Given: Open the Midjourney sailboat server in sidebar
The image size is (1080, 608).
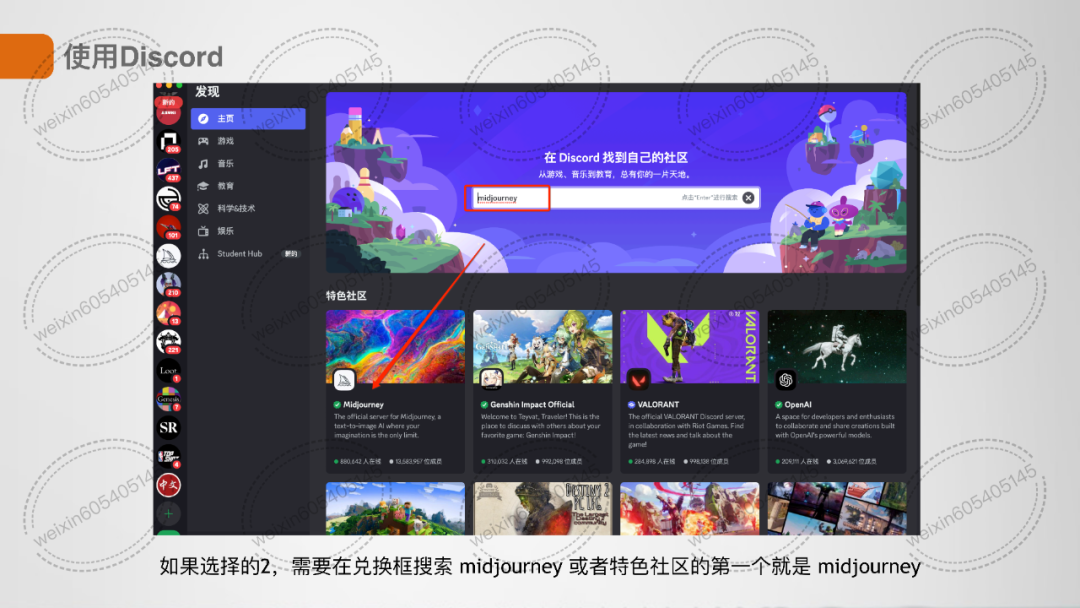Looking at the screenshot, I should click(x=168, y=255).
